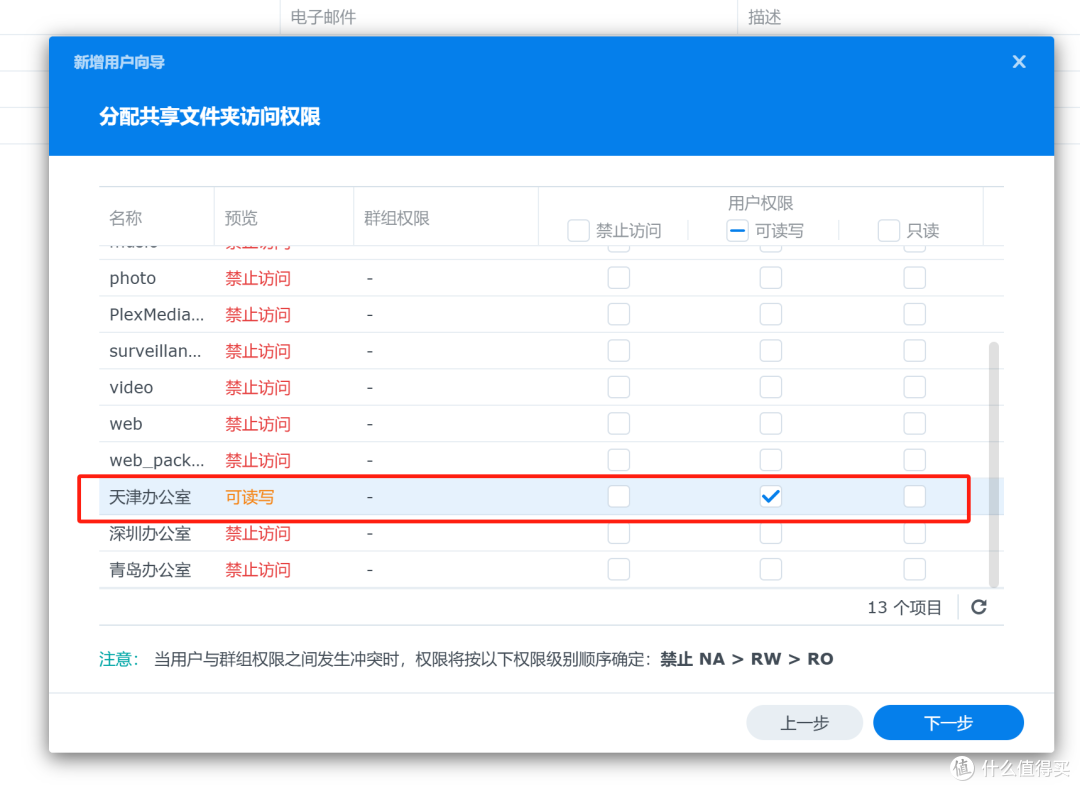This screenshot has height=791, width=1080.
Task: Refresh the shared folder list
Action: pos(979,607)
